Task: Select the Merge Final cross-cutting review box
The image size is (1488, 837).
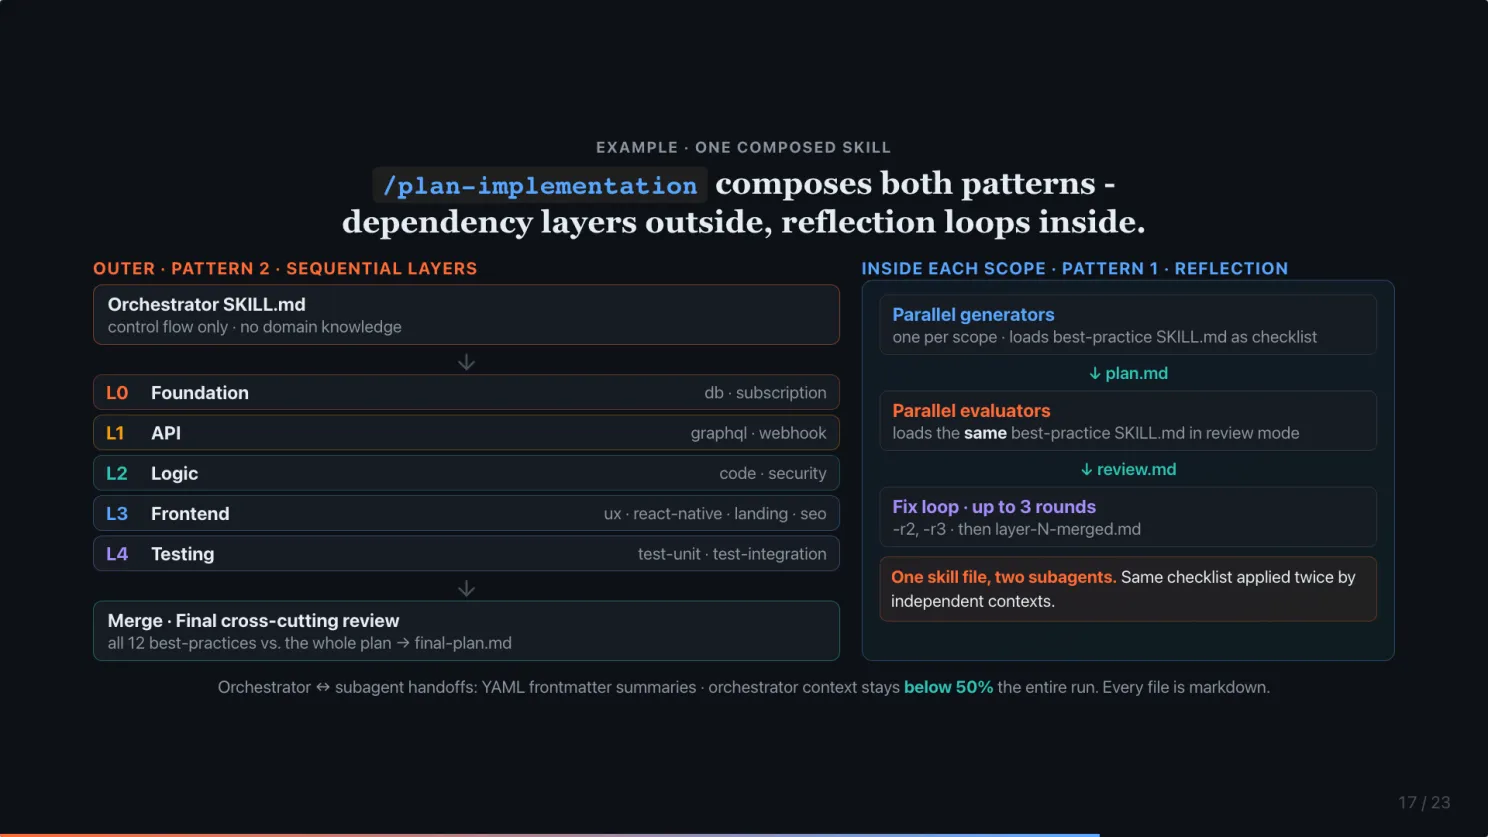Action: coord(466,631)
